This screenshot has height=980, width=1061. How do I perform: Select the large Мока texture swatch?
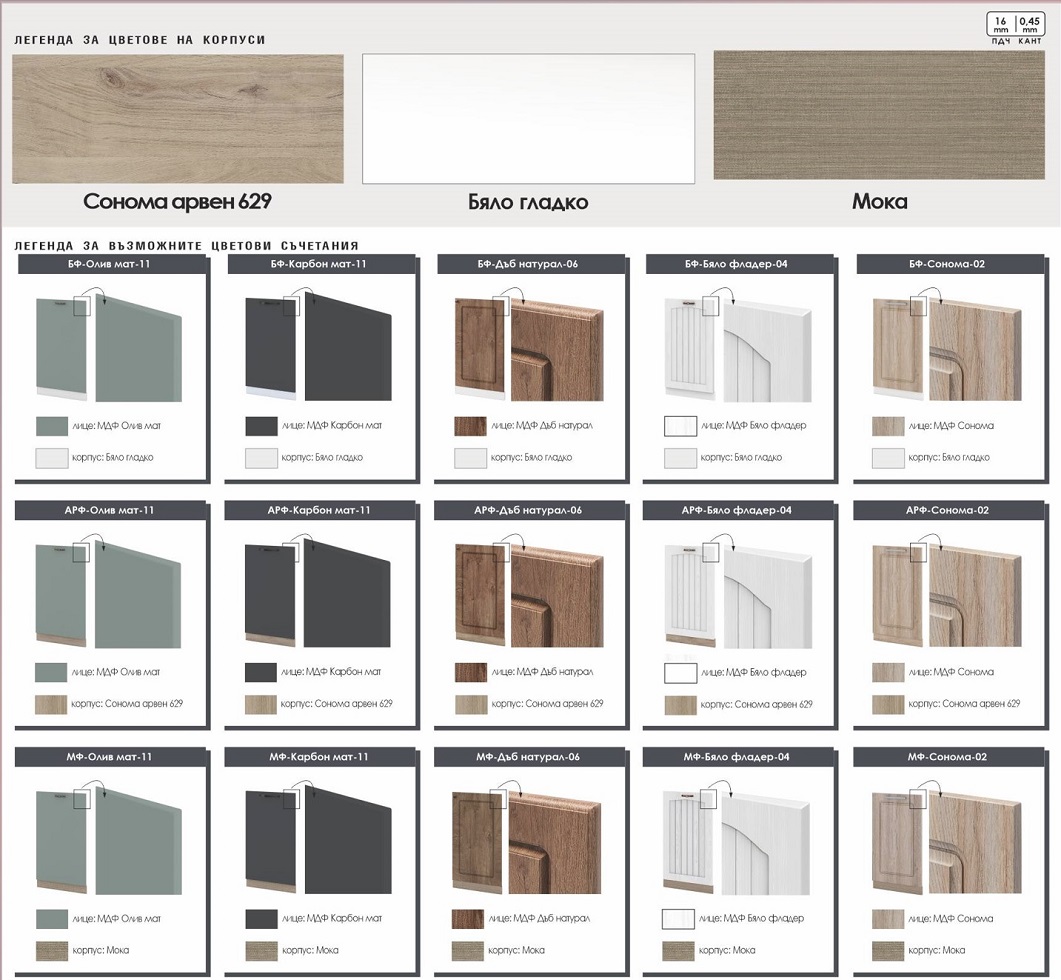click(878, 115)
